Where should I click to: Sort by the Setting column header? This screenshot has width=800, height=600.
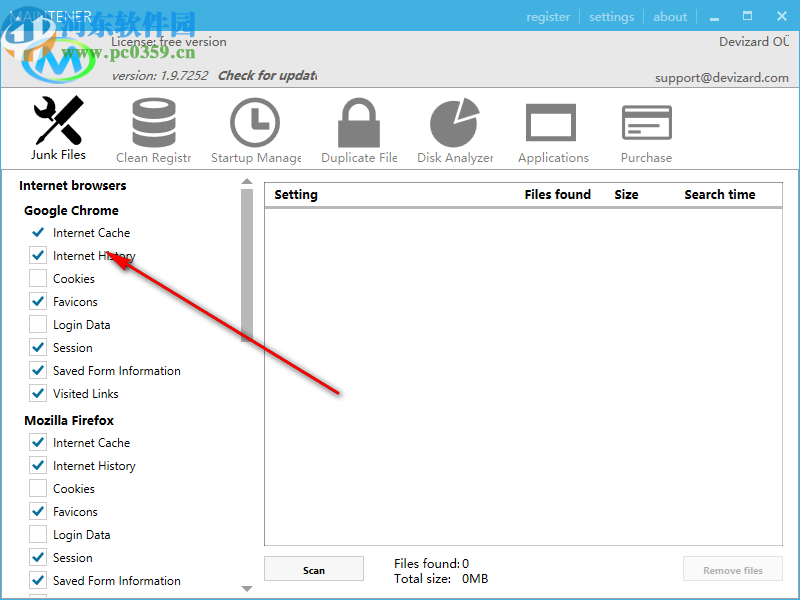coord(296,194)
